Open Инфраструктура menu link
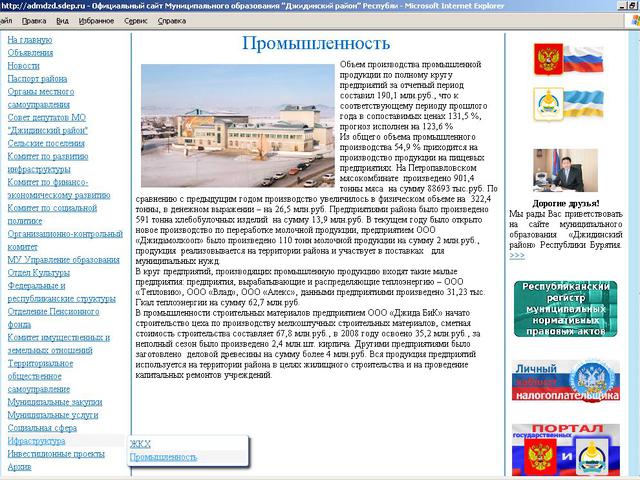640x480 pixels. point(36,441)
